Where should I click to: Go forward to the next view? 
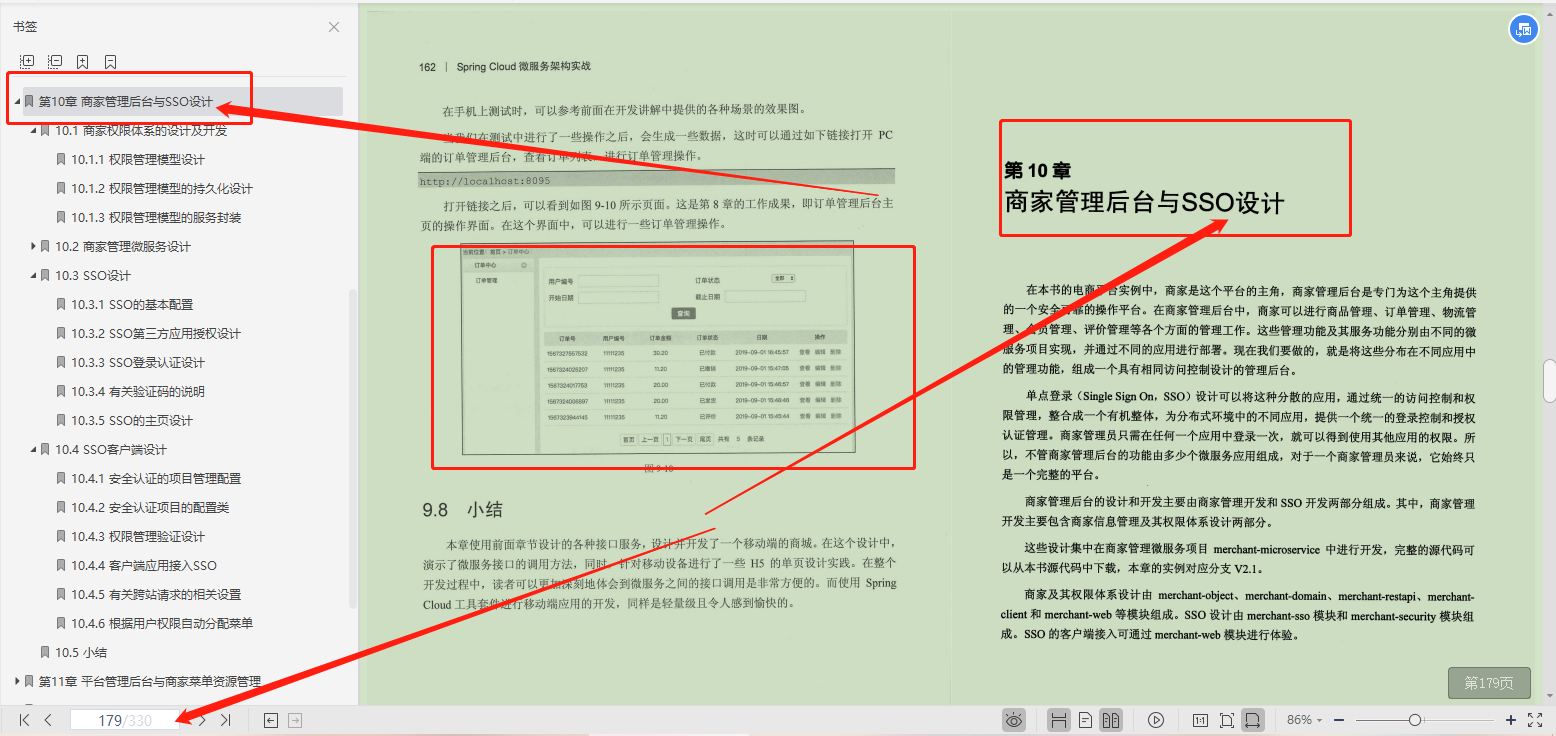coord(295,720)
